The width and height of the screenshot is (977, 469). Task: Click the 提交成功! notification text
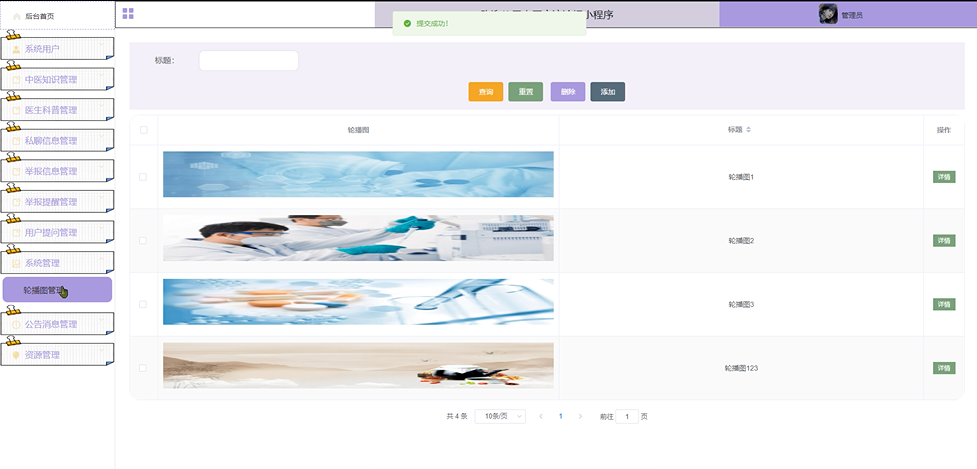432,24
